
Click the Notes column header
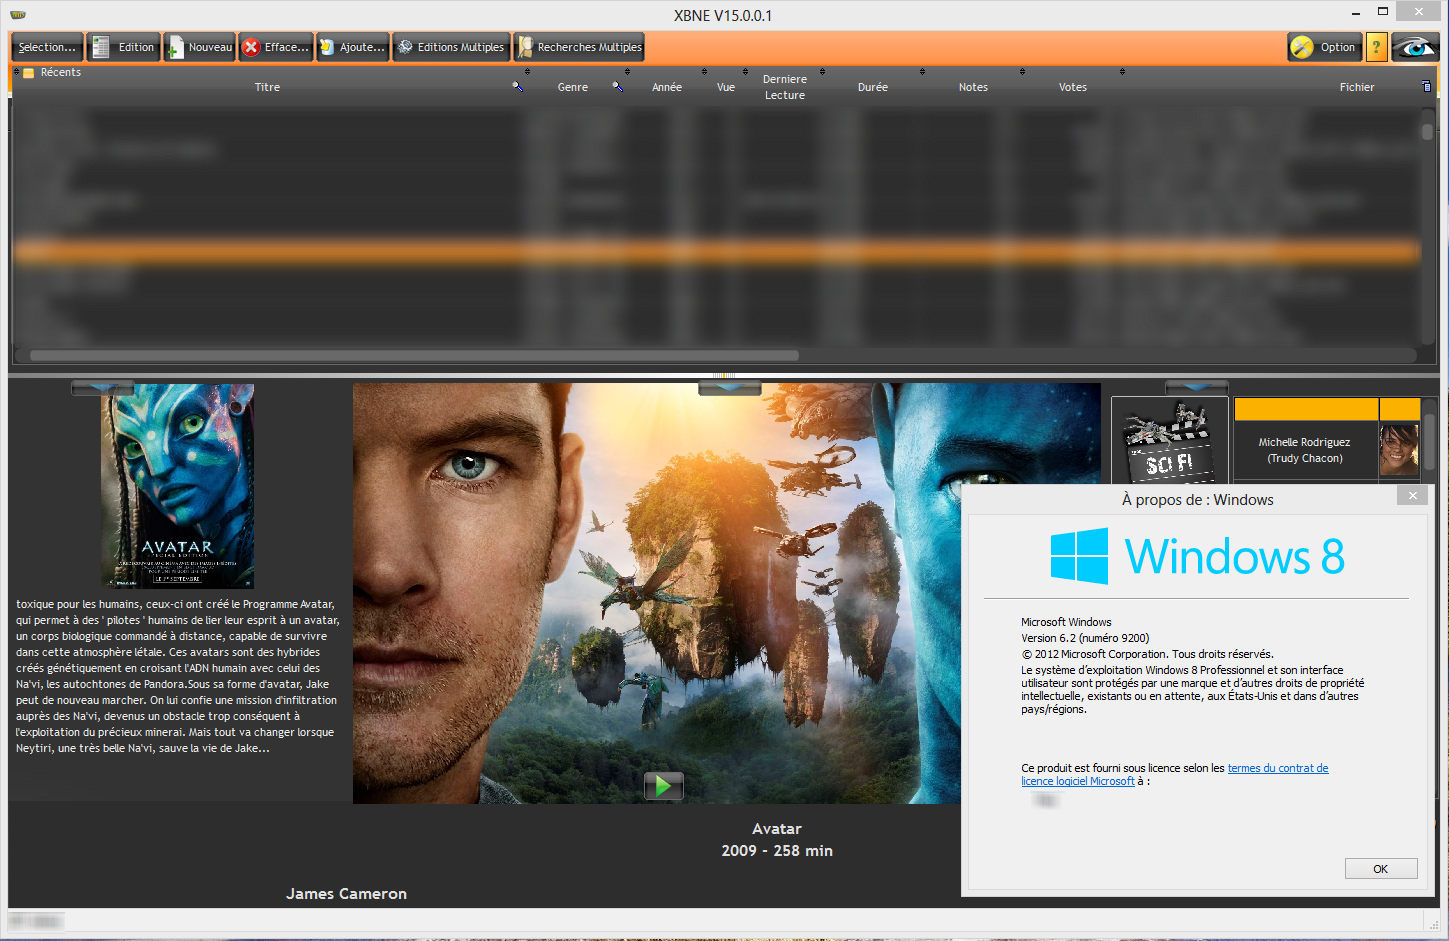pyautogui.click(x=973, y=87)
